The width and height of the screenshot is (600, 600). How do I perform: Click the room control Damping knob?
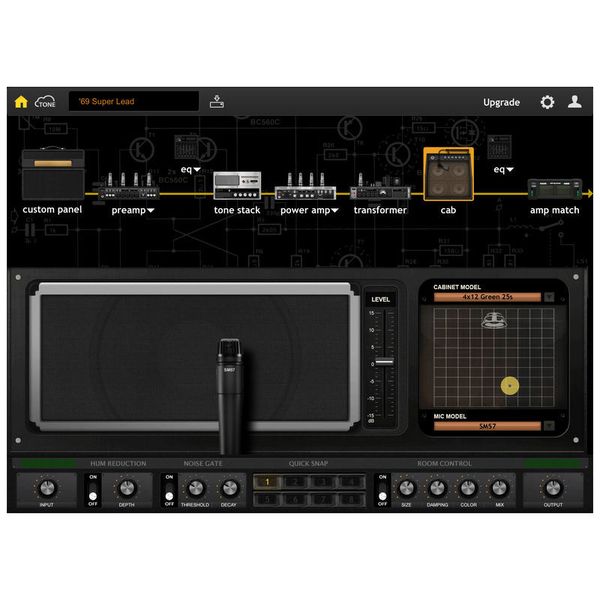(x=437, y=488)
